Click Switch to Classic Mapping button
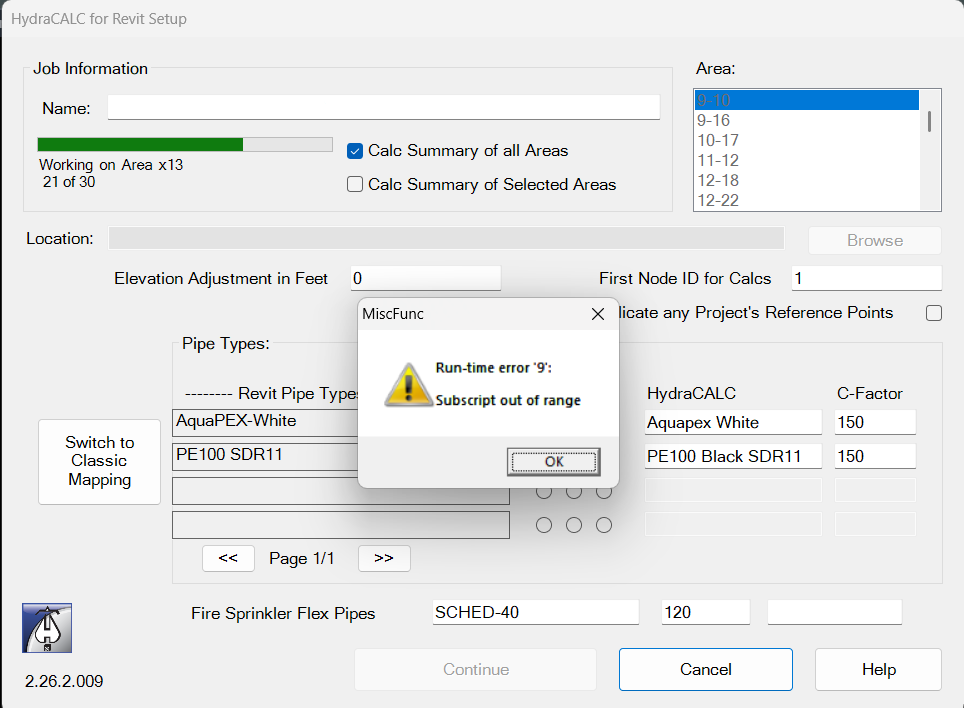 99,461
